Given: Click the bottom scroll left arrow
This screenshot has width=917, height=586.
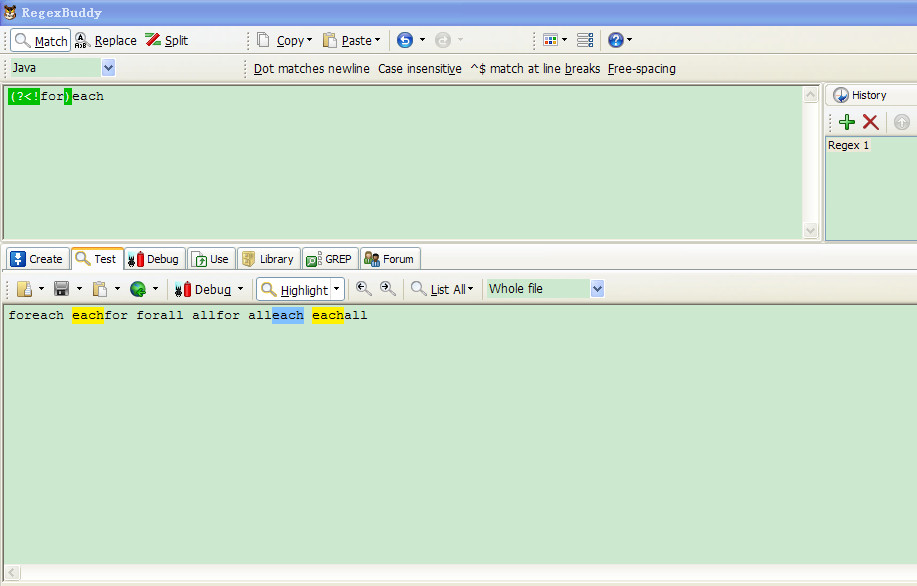Looking at the screenshot, I should (12, 573).
